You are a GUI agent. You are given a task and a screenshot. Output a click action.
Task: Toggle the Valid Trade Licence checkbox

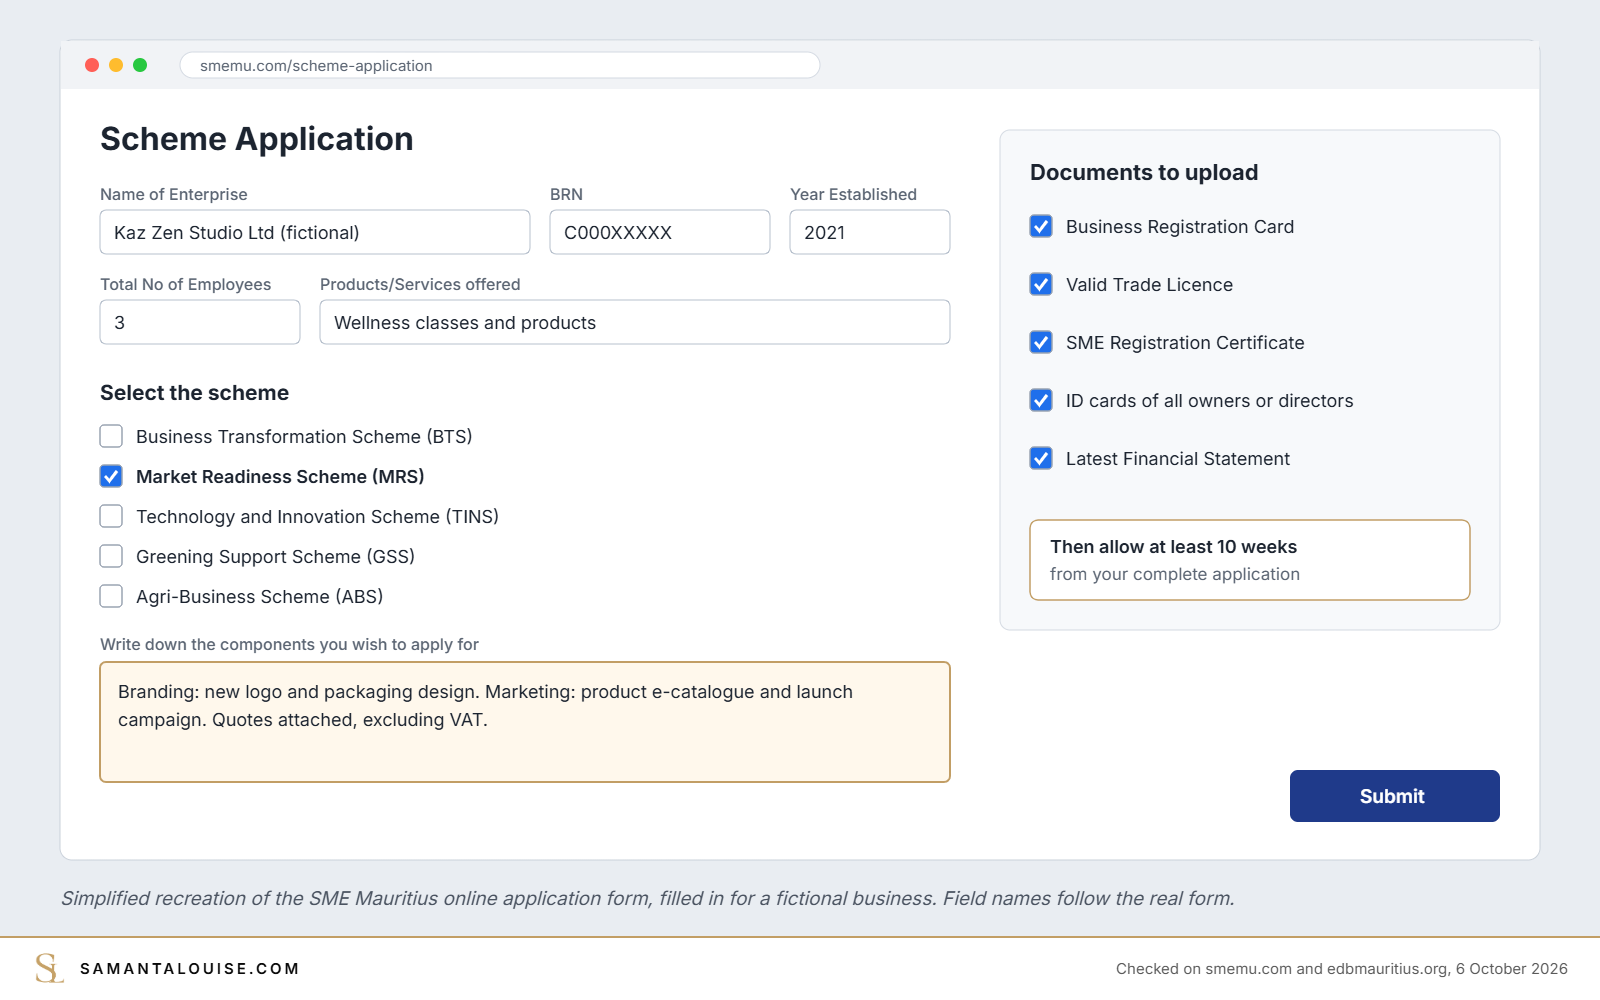(x=1041, y=284)
